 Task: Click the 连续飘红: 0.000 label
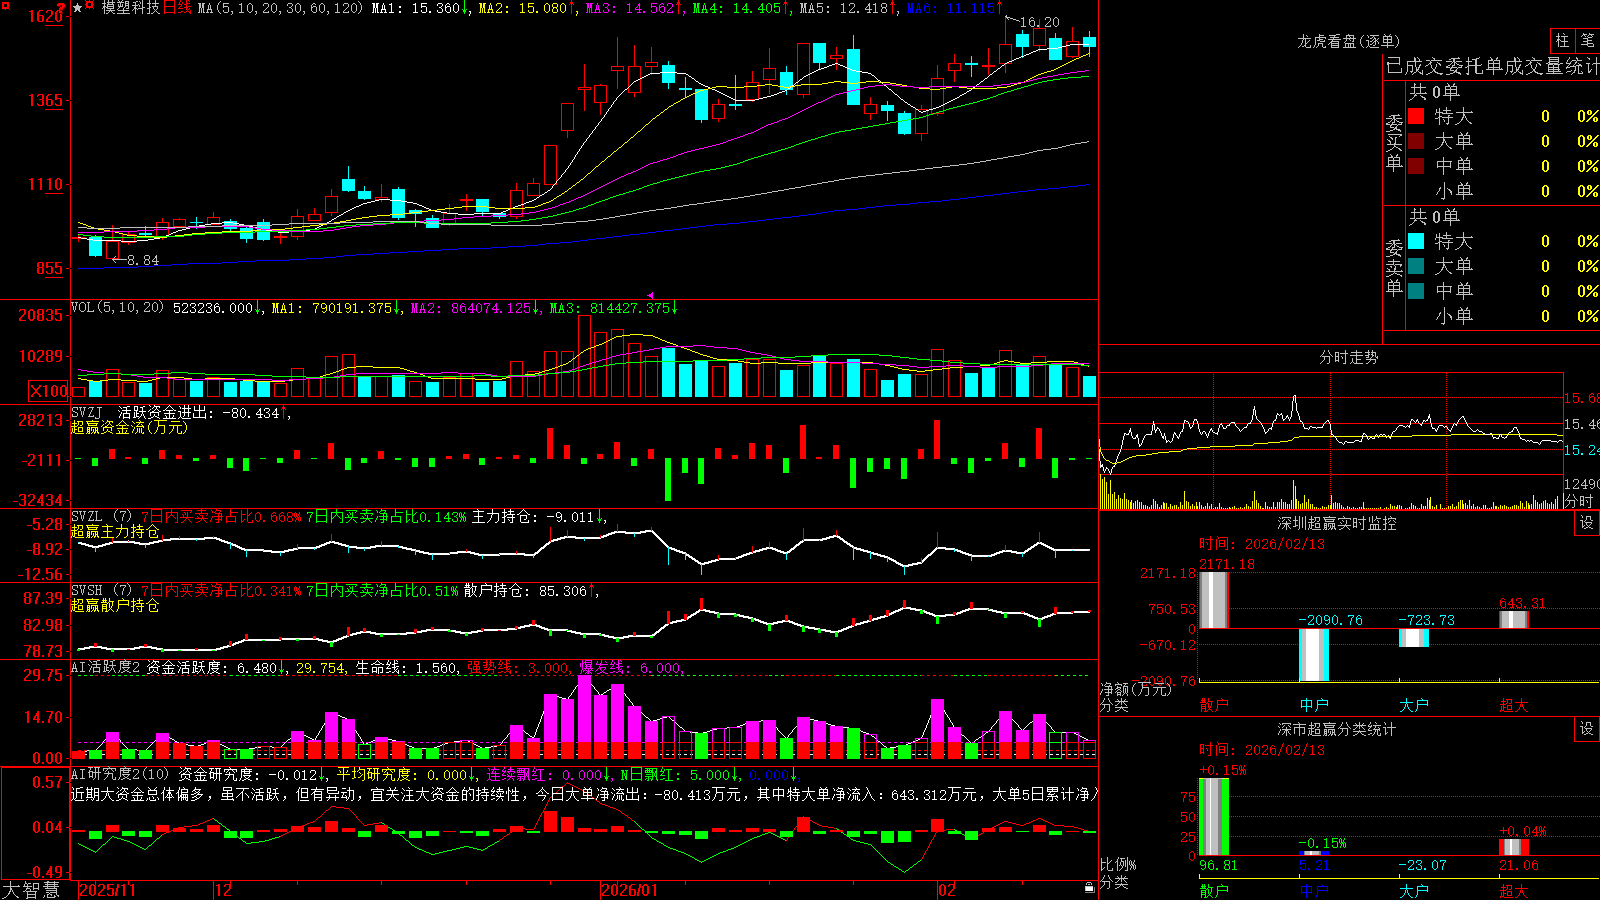point(548,774)
